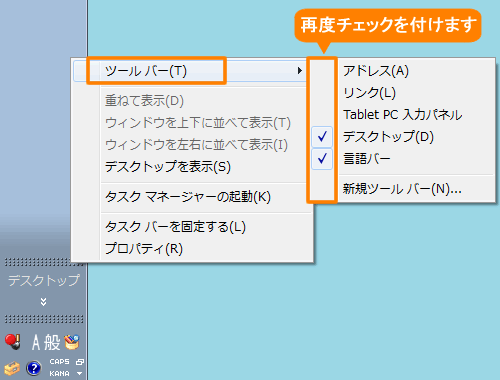Click ウィンドウを上下に並べて表示(T) item
The height and width of the screenshot is (380, 500).
198,123
